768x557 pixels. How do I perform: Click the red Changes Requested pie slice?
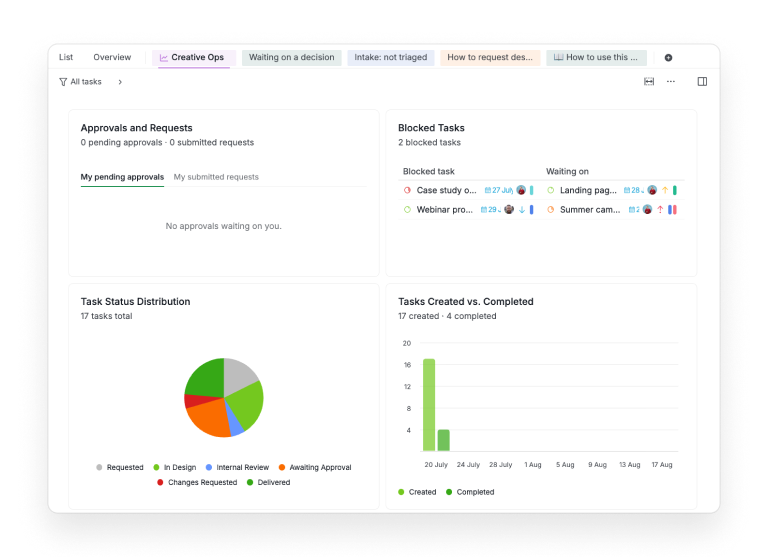(x=194, y=400)
